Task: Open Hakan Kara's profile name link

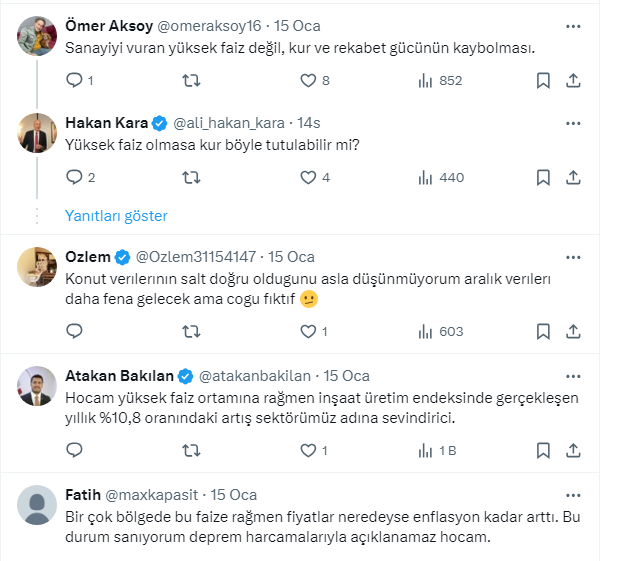Action: click(106, 123)
